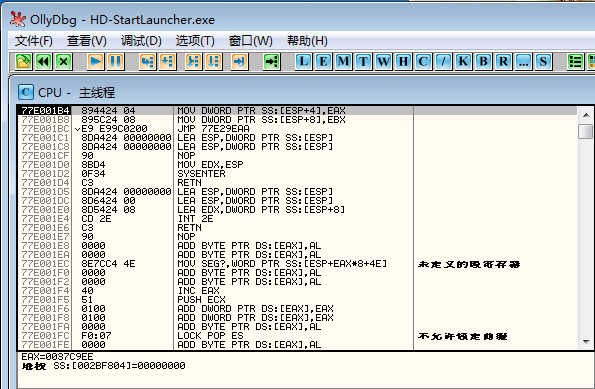Click the disassembly scrollbar thumb
This screenshot has width=595, height=389.
tap(586, 131)
